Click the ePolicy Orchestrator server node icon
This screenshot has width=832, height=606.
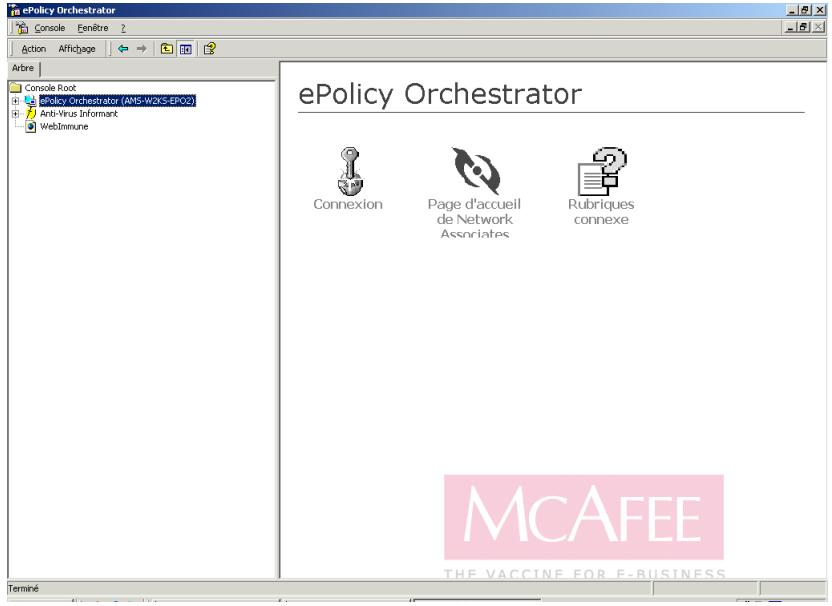pyautogui.click(x=31, y=100)
